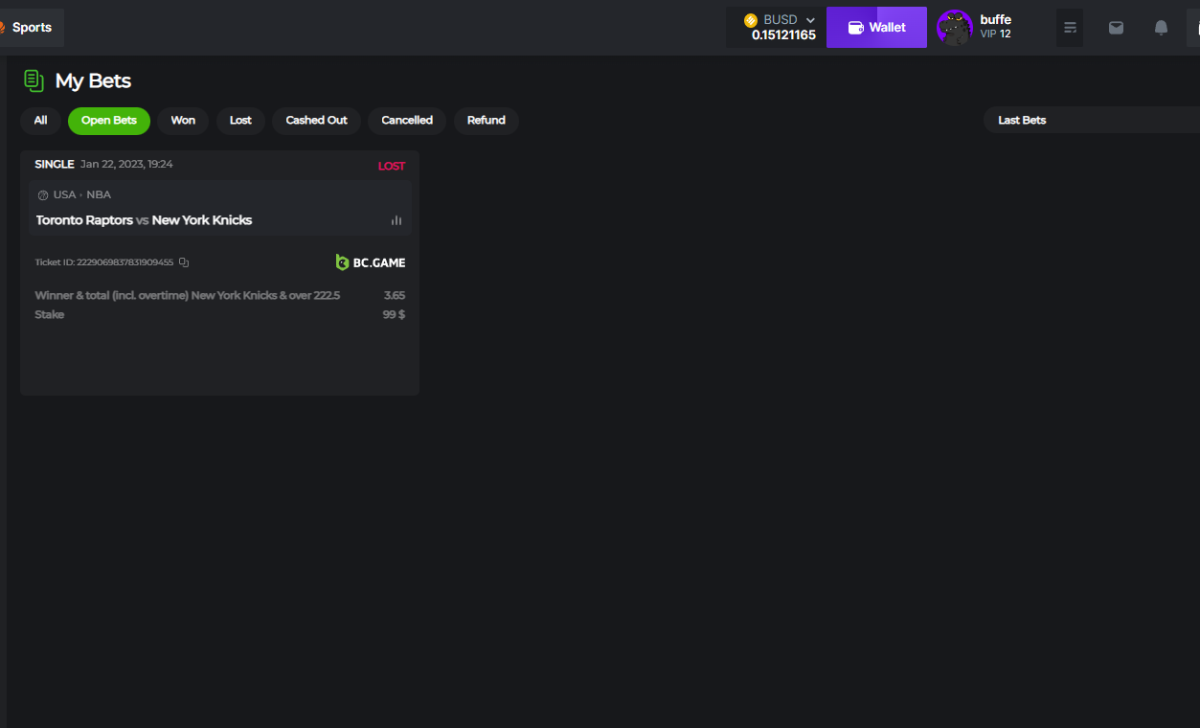Click the basketball icon beside USA NBA
Image resolution: width=1200 pixels, height=728 pixels.
43,195
